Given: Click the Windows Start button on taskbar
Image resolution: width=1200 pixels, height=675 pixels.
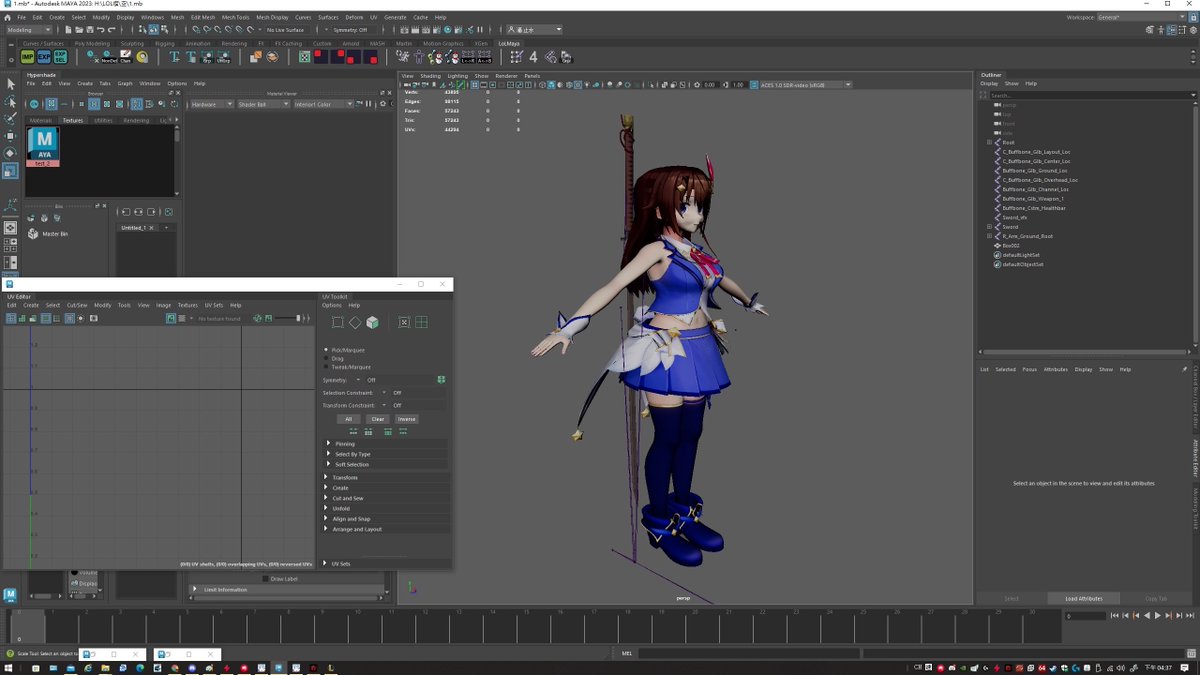Looking at the screenshot, I should tap(9, 667).
